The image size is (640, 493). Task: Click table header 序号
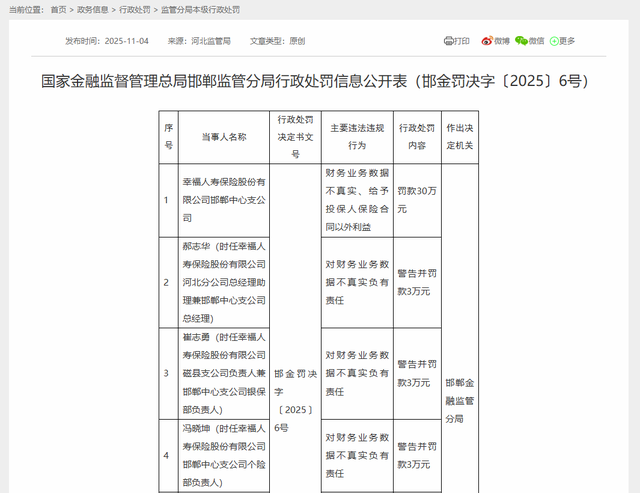coord(169,137)
